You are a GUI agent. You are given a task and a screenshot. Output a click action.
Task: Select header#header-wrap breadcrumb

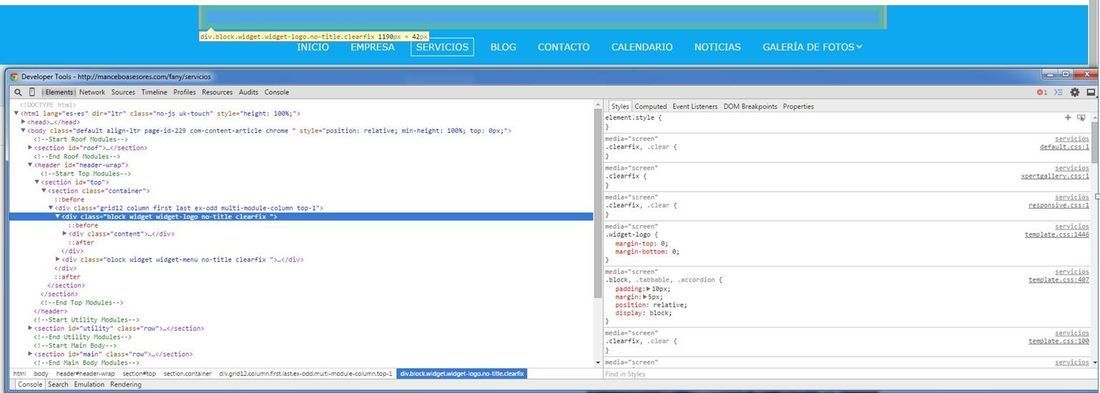click(x=86, y=374)
